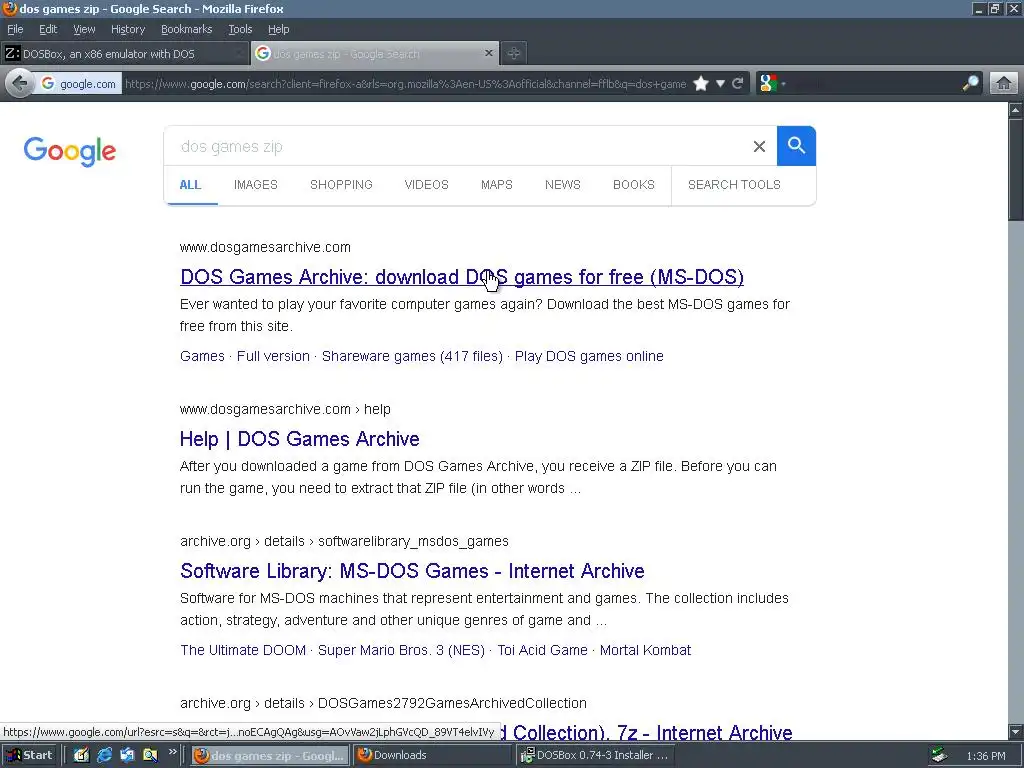1024x768 pixels.
Task: Expand hidden quick launch items chevron
Action: coord(172,752)
